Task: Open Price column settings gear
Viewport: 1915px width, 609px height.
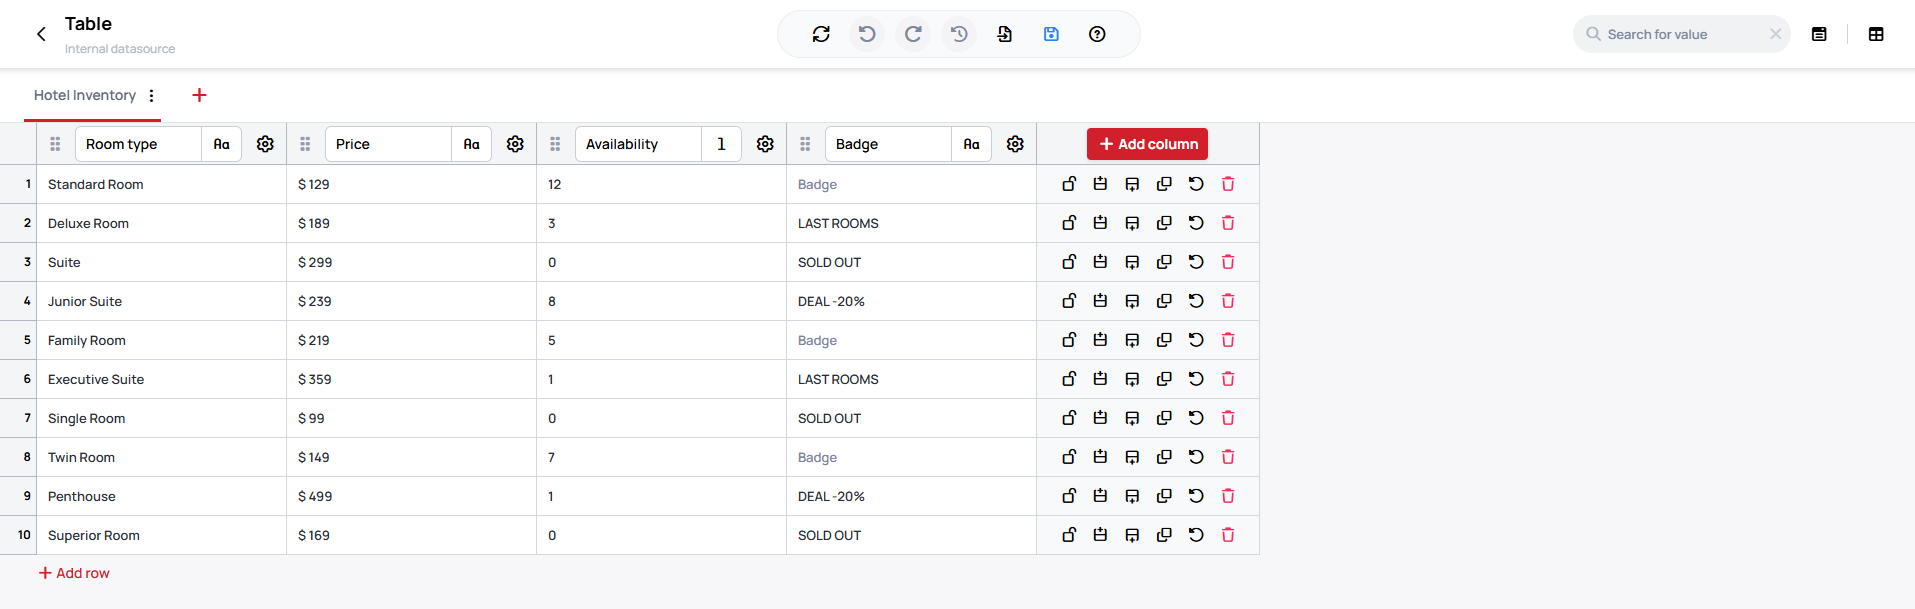Action: click(x=515, y=144)
